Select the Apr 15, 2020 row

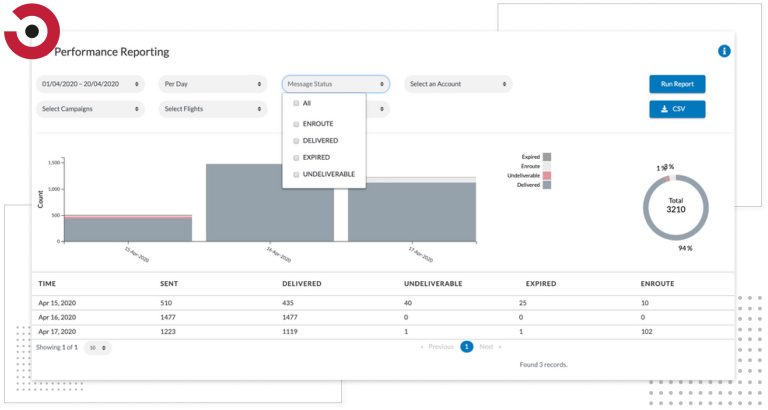pyautogui.click(x=384, y=303)
